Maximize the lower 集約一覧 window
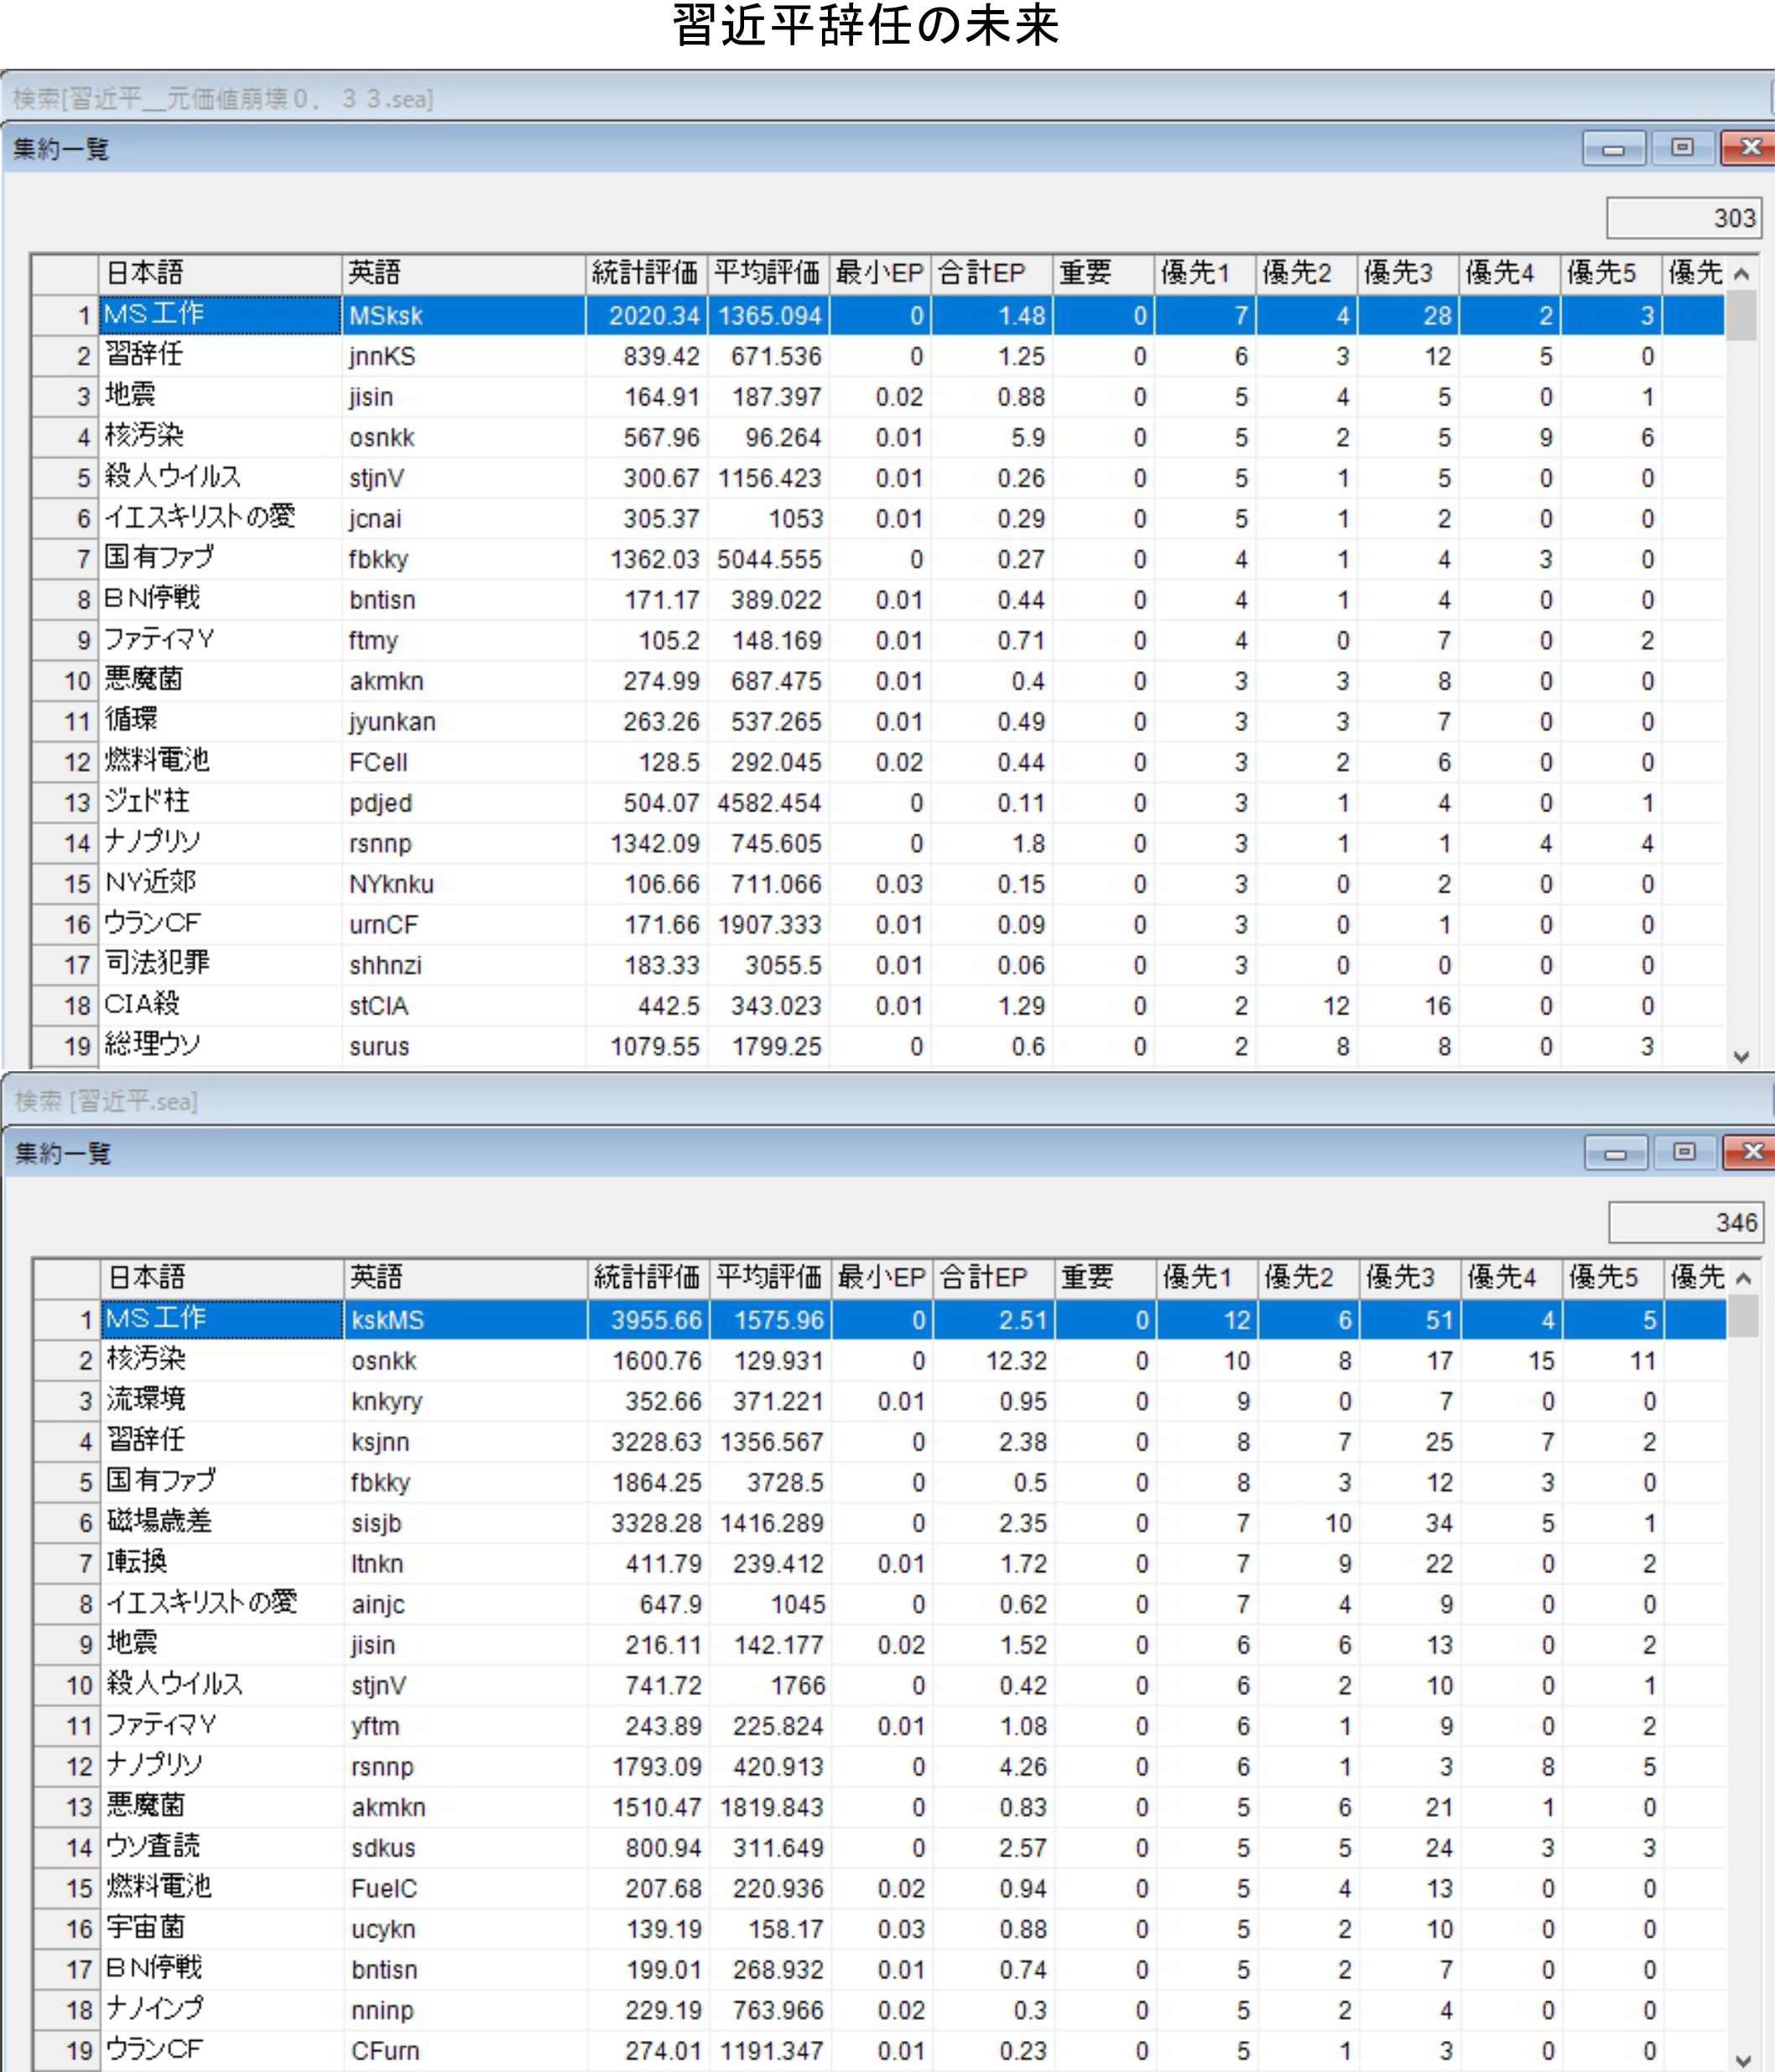This screenshot has width=1775, height=2072. (1684, 1153)
